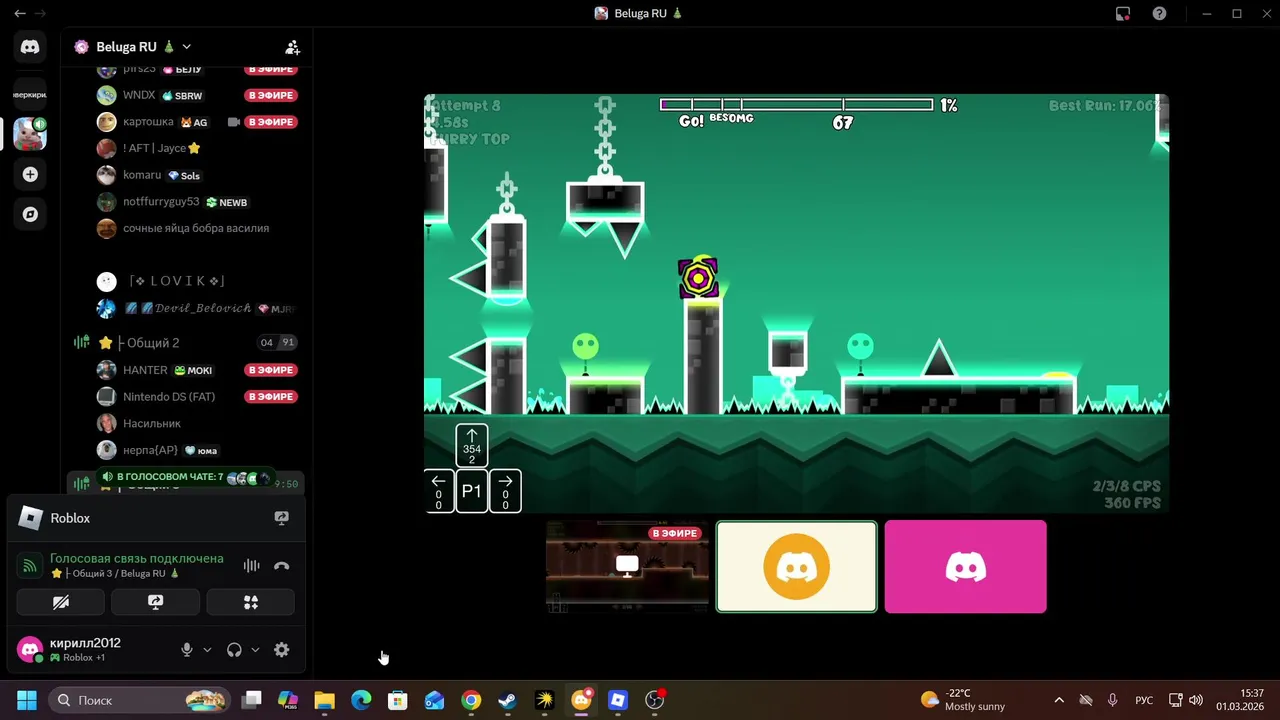Open Microsoft Store from the taskbar
The width and height of the screenshot is (1280, 720).
398,700
